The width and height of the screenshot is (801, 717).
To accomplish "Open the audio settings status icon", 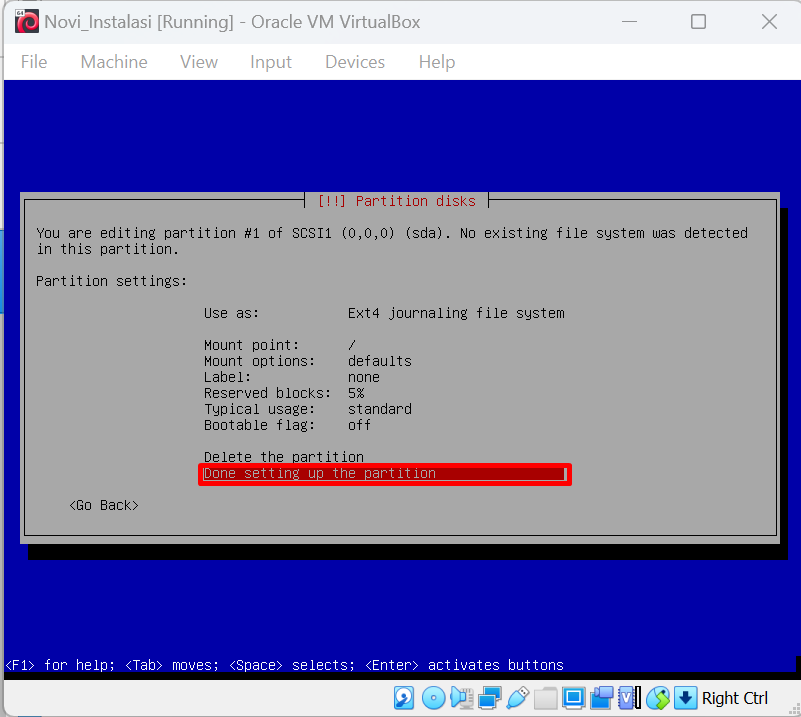I will [x=461, y=698].
